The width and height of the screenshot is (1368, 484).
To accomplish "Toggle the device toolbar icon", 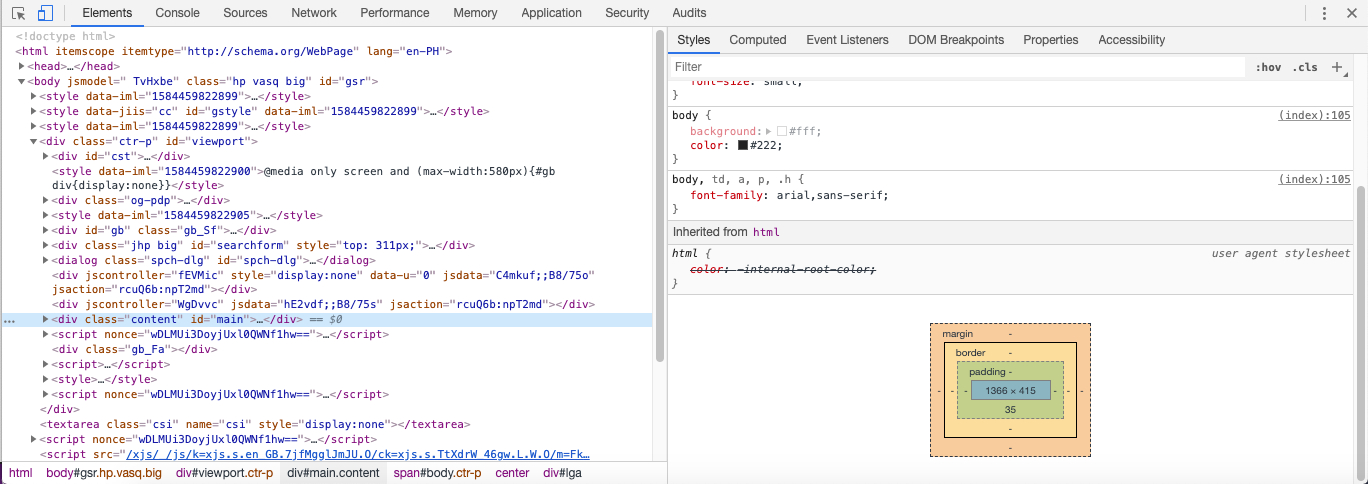I will tap(45, 13).
